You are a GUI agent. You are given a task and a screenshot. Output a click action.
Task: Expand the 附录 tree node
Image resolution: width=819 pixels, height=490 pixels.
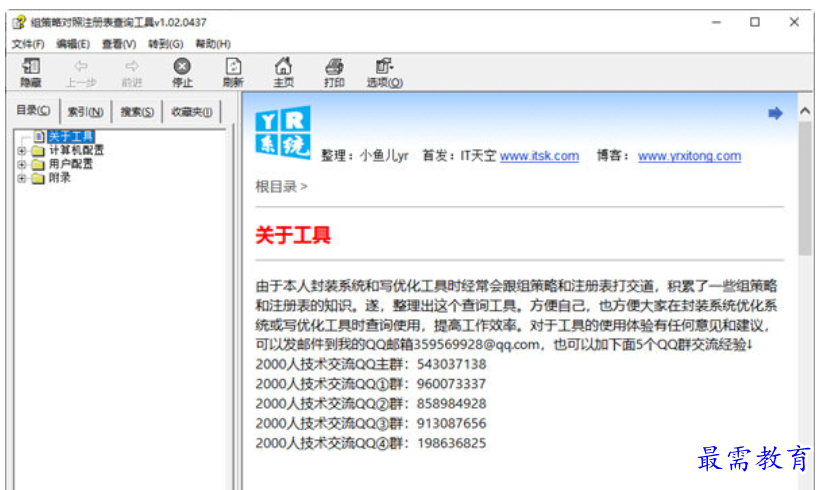tap(21, 179)
